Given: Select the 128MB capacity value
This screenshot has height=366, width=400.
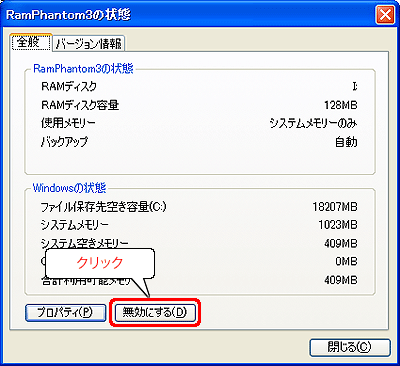Looking at the screenshot, I should point(341,105).
